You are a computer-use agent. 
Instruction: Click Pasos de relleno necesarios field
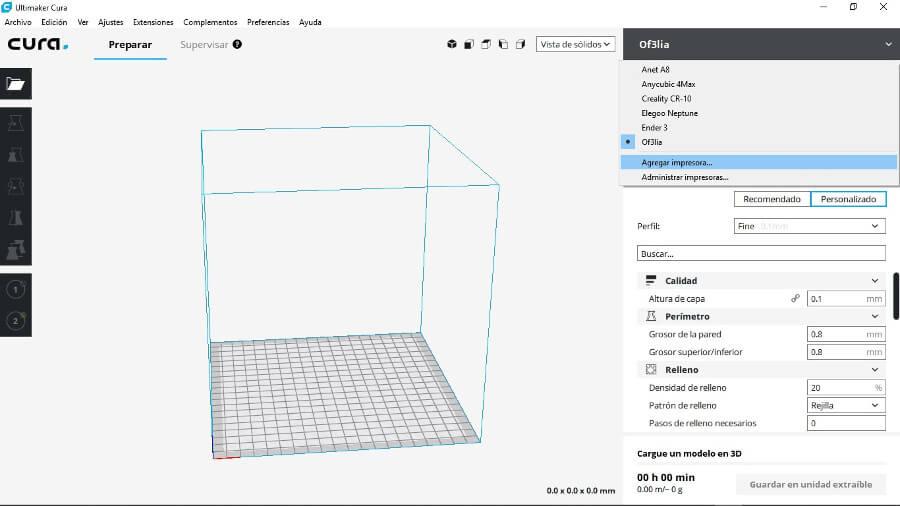click(x=846, y=423)
